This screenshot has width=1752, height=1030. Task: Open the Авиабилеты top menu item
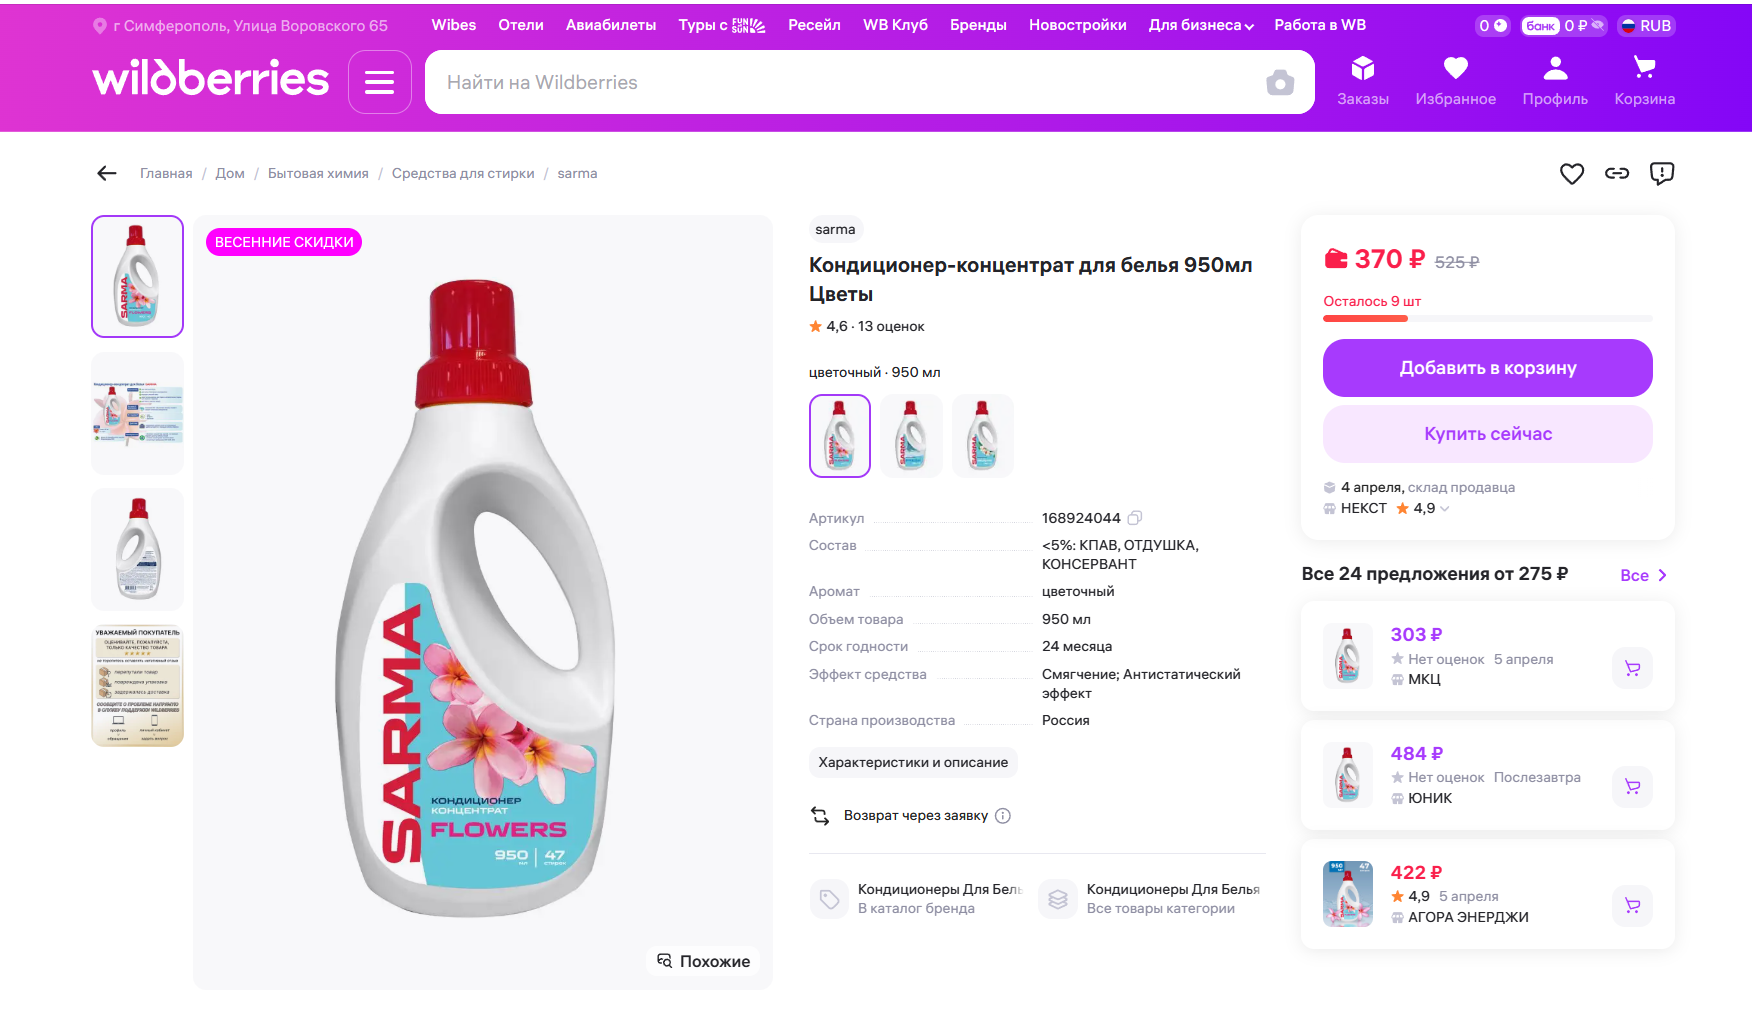pos(610,26)
